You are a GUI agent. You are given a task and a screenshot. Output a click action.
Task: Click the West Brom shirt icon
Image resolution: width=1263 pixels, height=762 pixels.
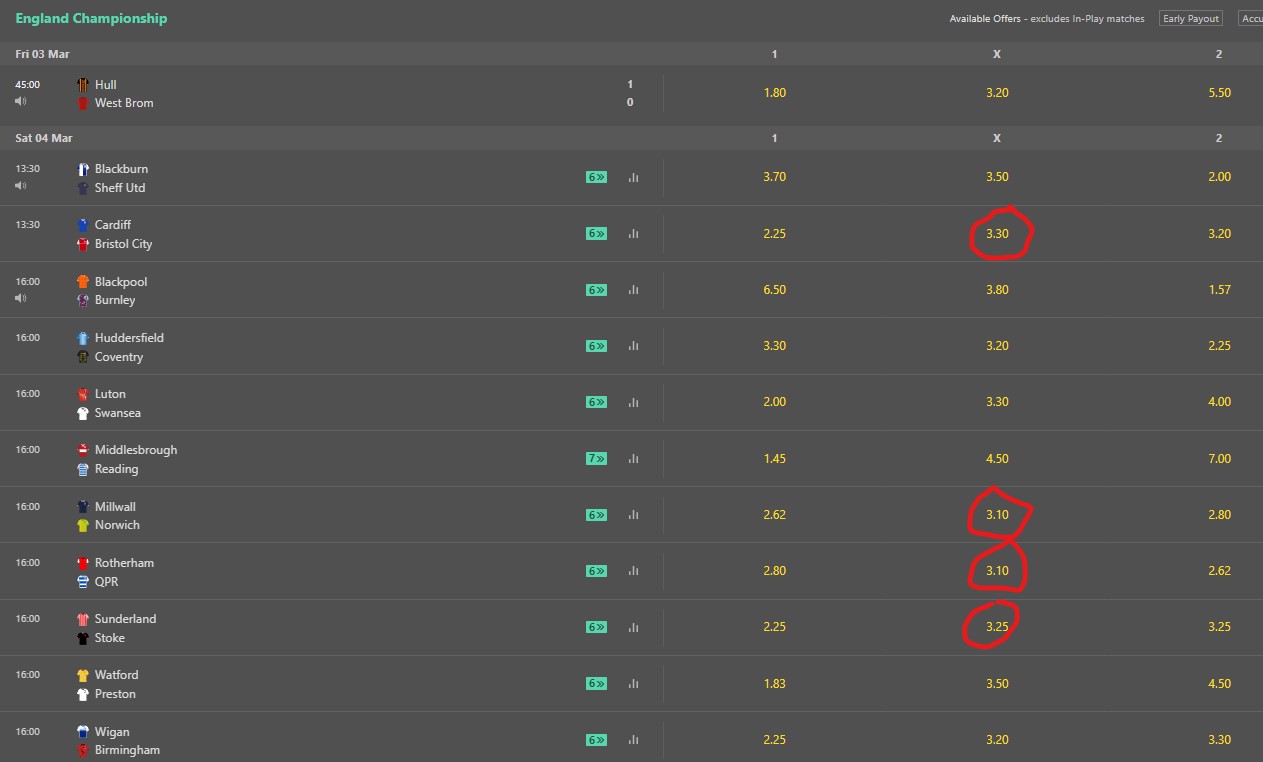pos(83,103)
